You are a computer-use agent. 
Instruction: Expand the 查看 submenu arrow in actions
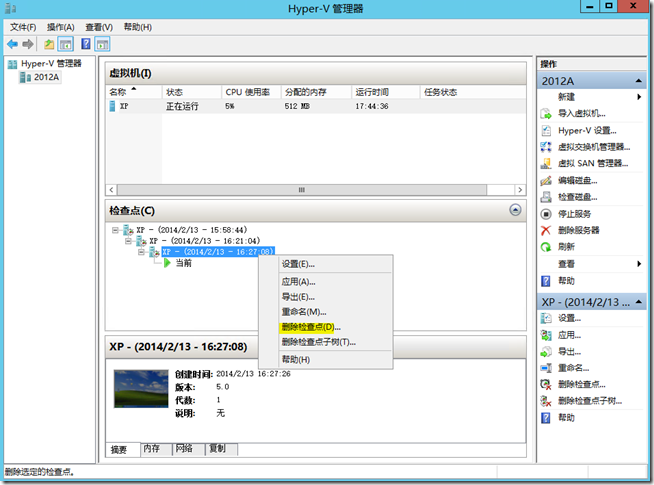[639, 264]
